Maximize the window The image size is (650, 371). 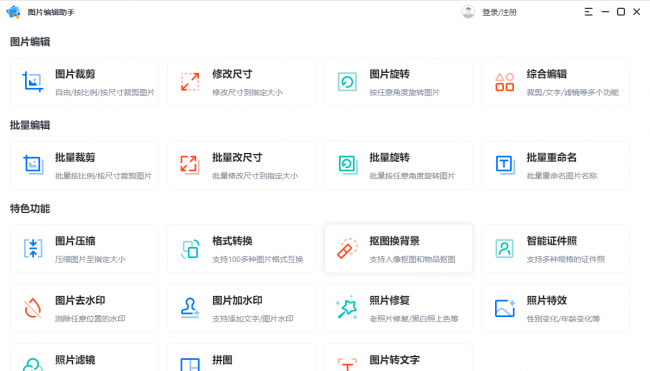click(x=621, y=12)
